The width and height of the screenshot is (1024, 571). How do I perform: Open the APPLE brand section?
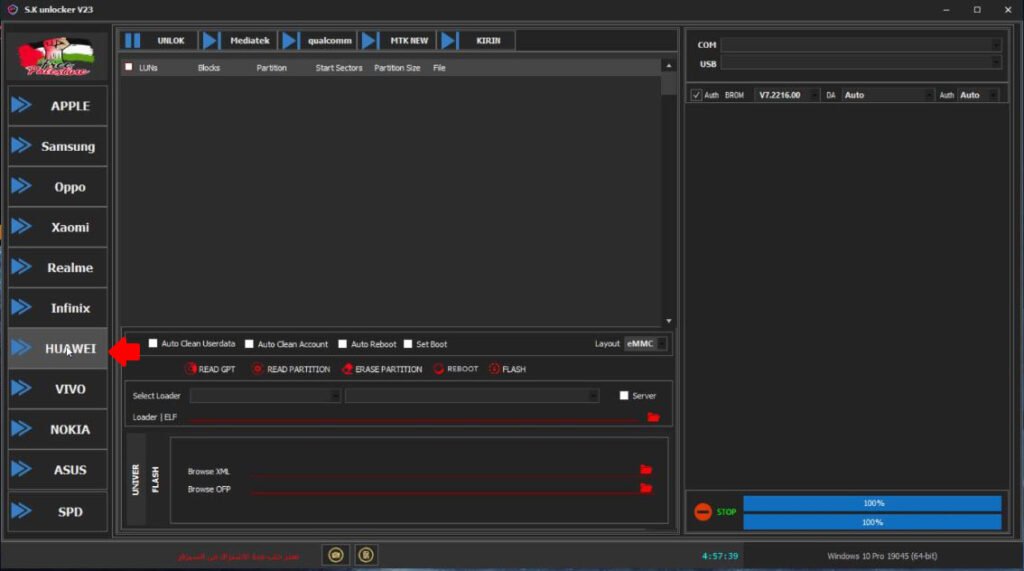57,106
